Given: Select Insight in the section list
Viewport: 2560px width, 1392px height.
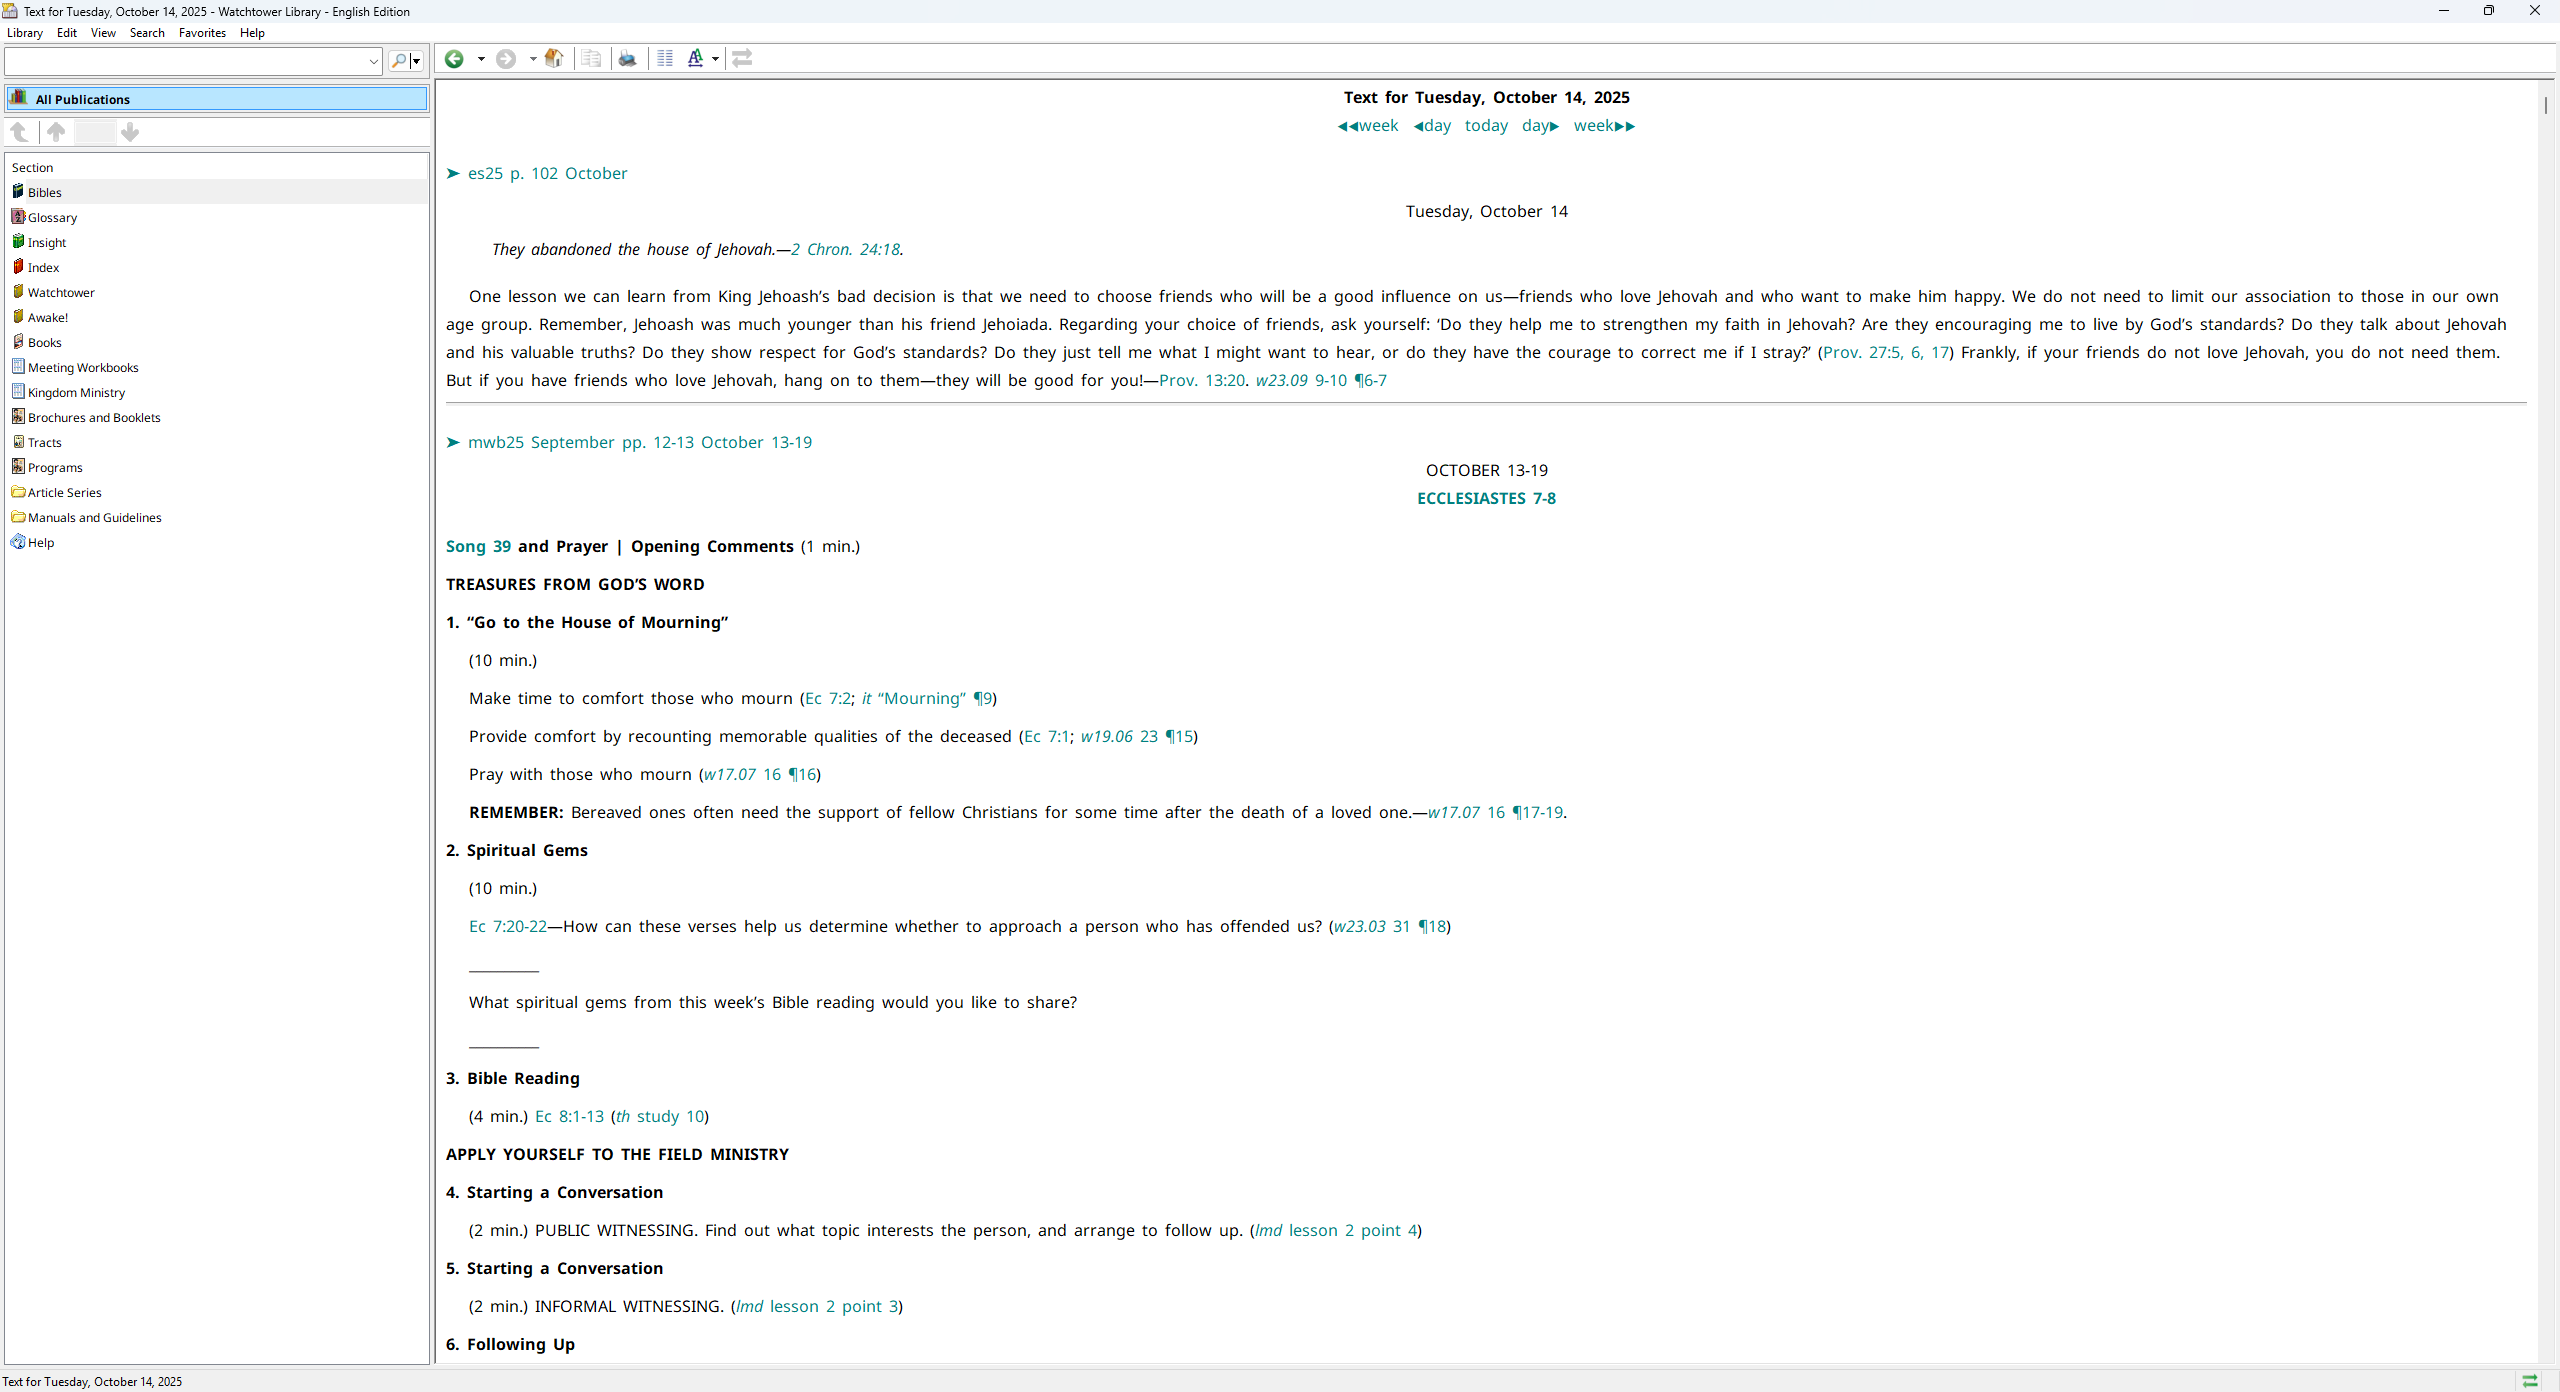Looking at the screenshot, I should (x=47, y=243).
